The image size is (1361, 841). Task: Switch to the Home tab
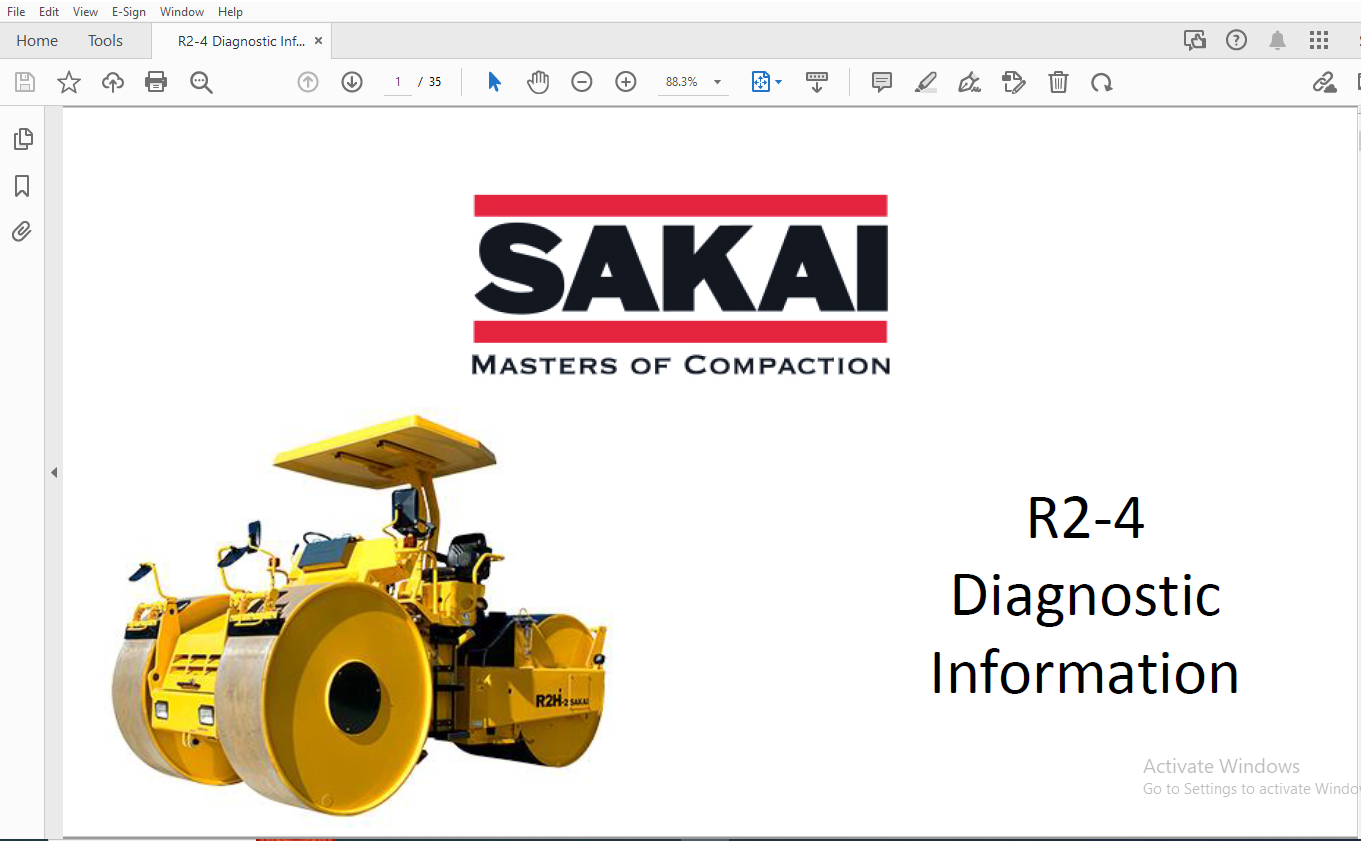tap(37, 41)
